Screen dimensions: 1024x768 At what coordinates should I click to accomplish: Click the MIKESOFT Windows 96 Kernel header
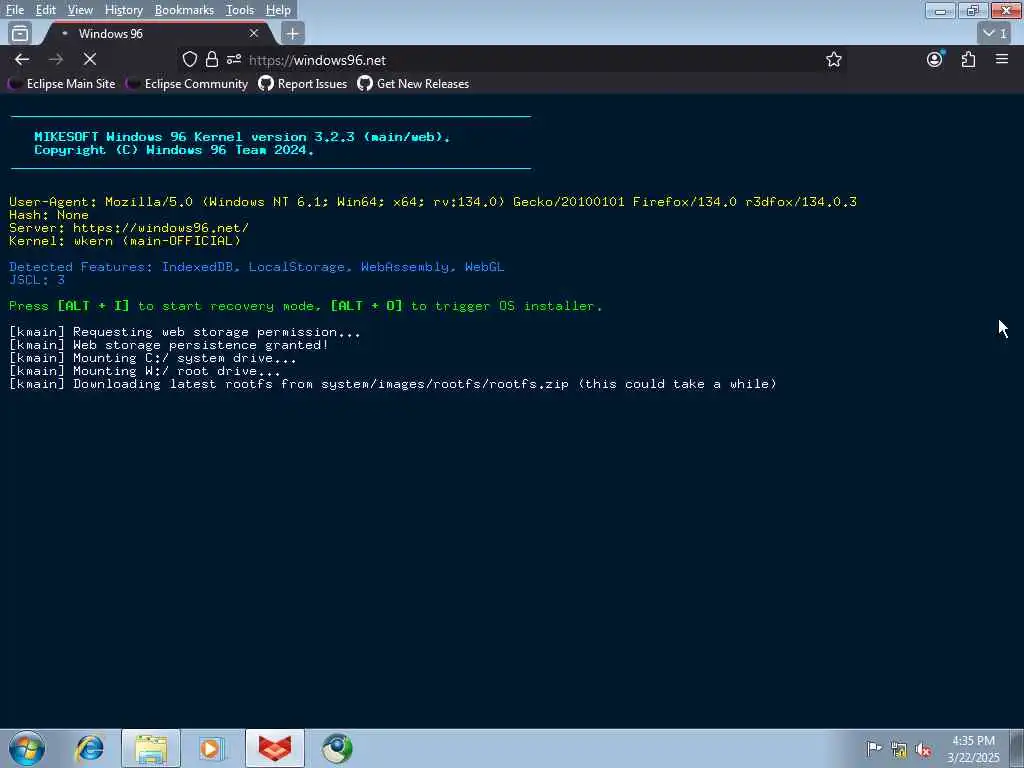(242, 136)
